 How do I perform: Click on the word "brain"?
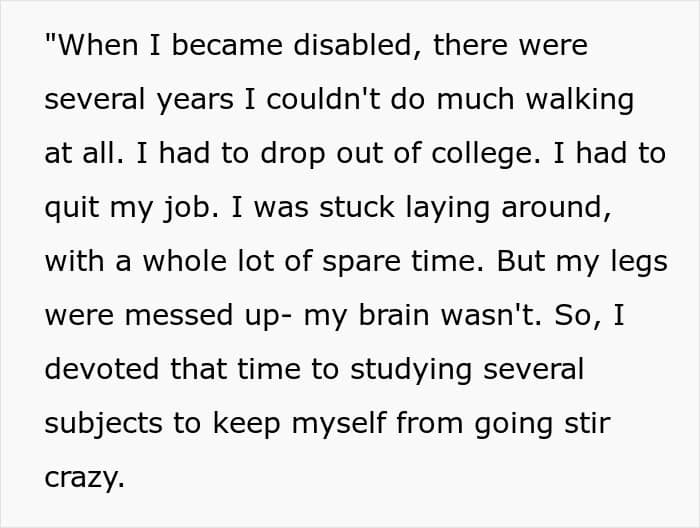(394, 315)
